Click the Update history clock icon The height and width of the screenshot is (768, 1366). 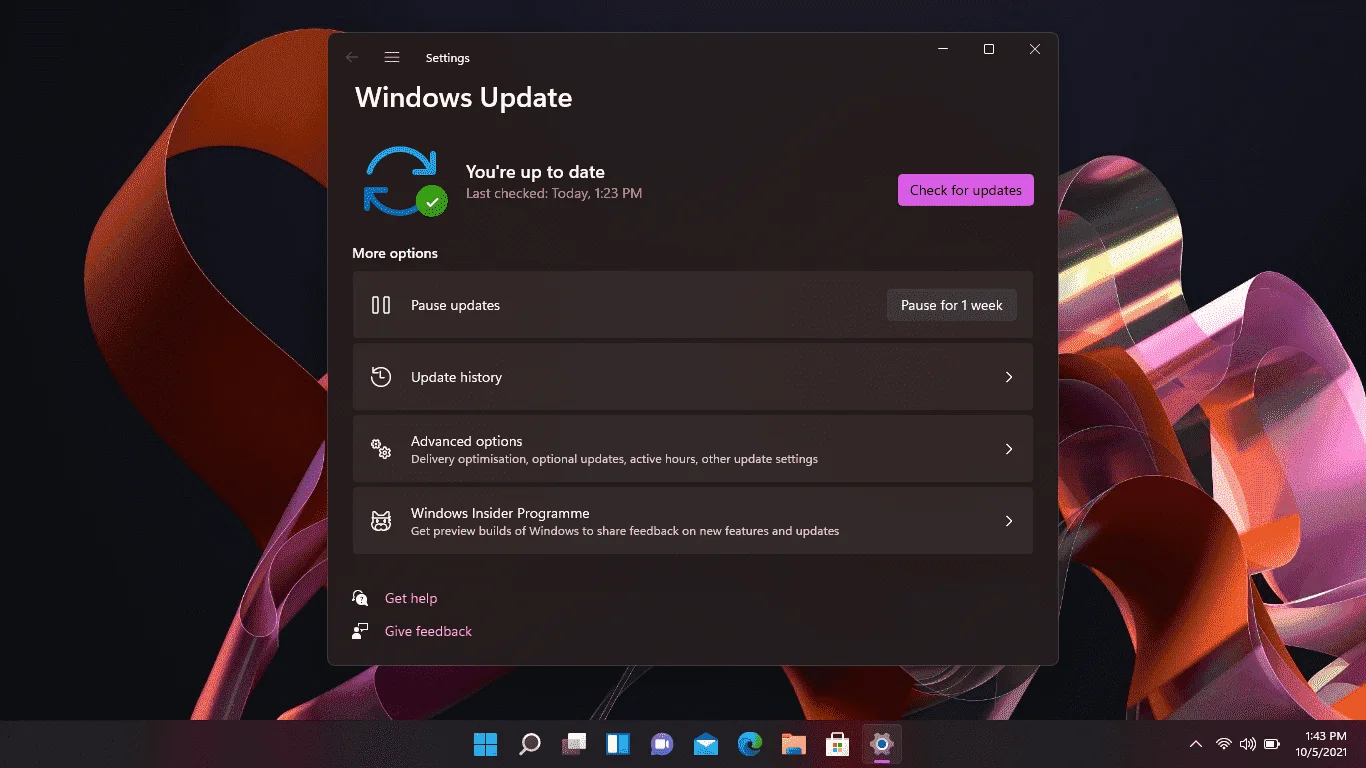click(x=381, y=377)
